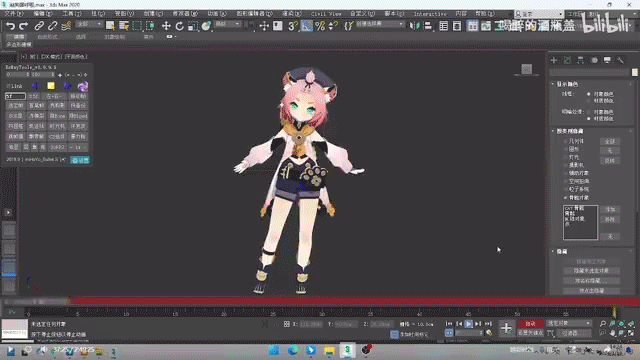Screen dimensions: 640x360
Task: Open the 编辑 menu
Action: coord(42,14)
